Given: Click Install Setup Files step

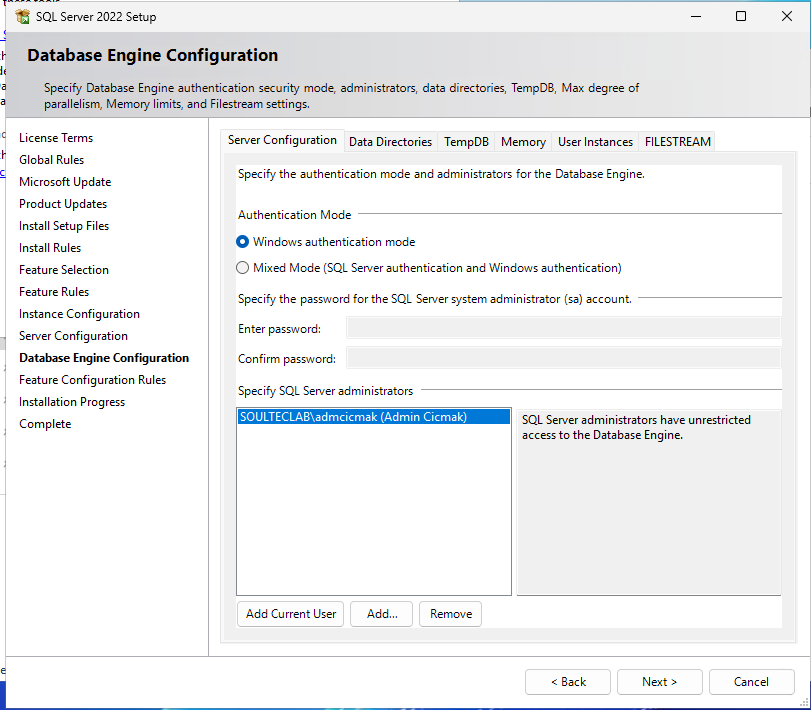Looking at the screenshot, I should 64,226.
